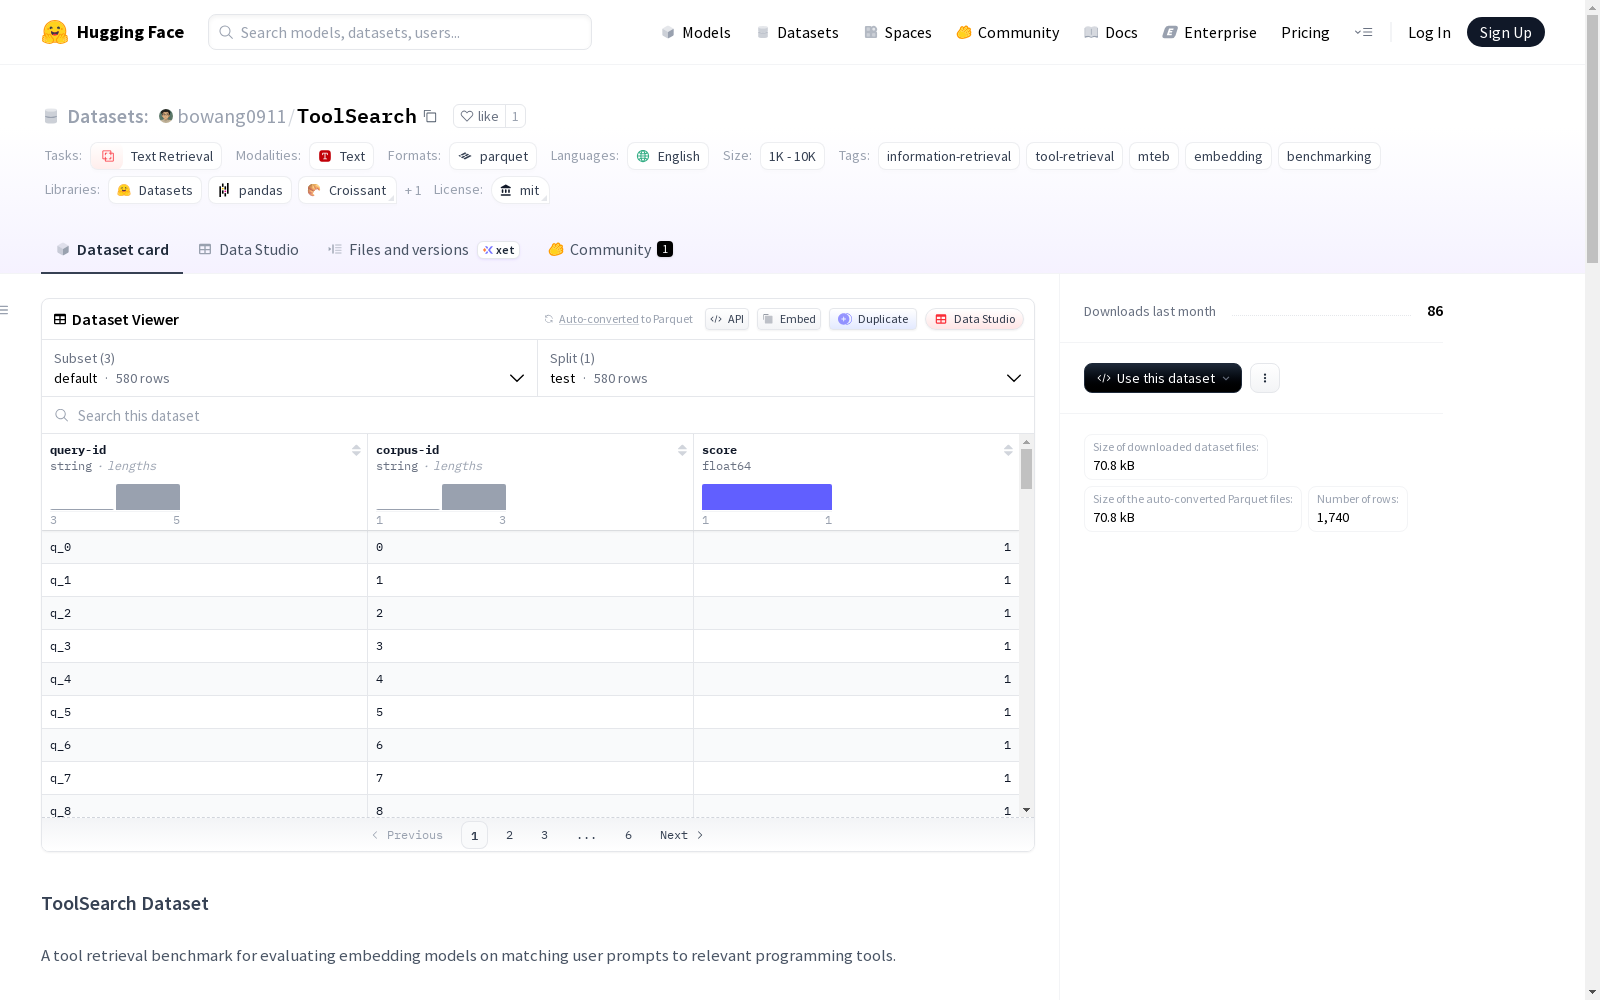Click the score distribution histogram bar
1600x1000 pixels.
click(x=767, y=497)
